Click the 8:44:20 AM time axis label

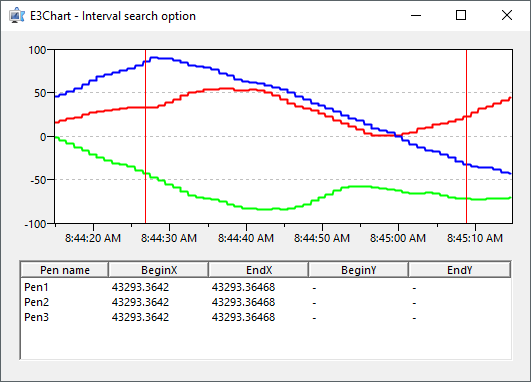click(93, 238)
